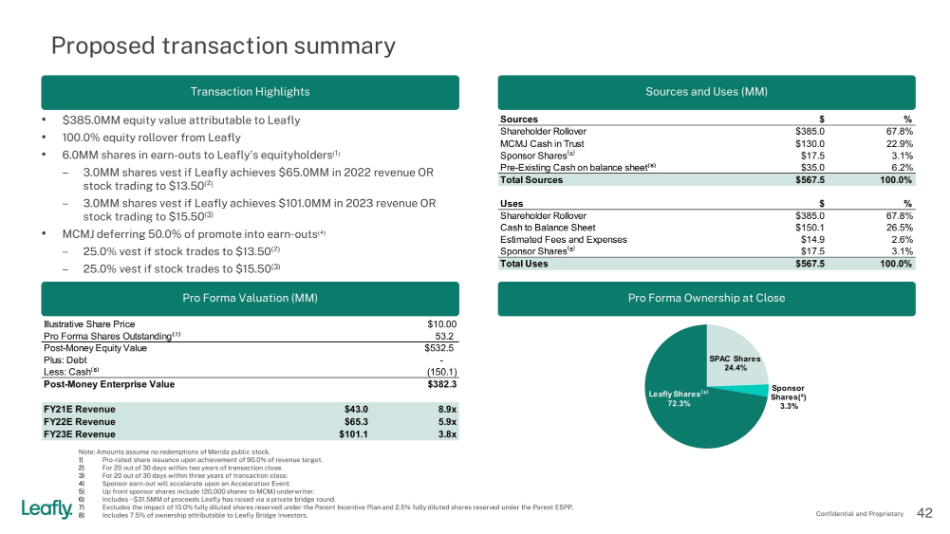Image resolution: width=950 pixels, height=534 pixels.
Task: Select the Total Uses row
Action: 706,265
